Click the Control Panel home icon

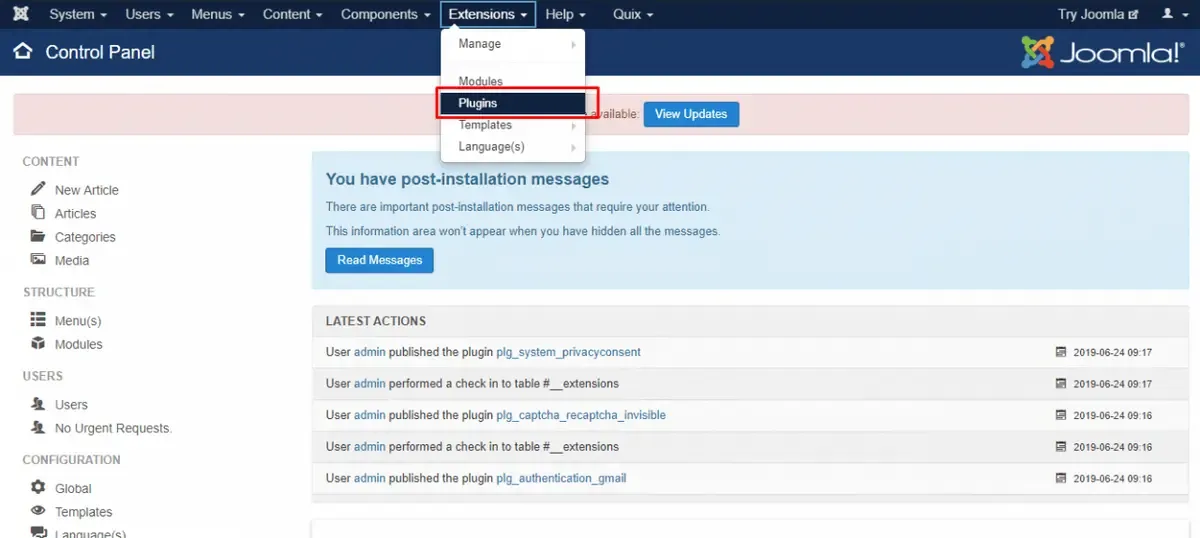23,52
